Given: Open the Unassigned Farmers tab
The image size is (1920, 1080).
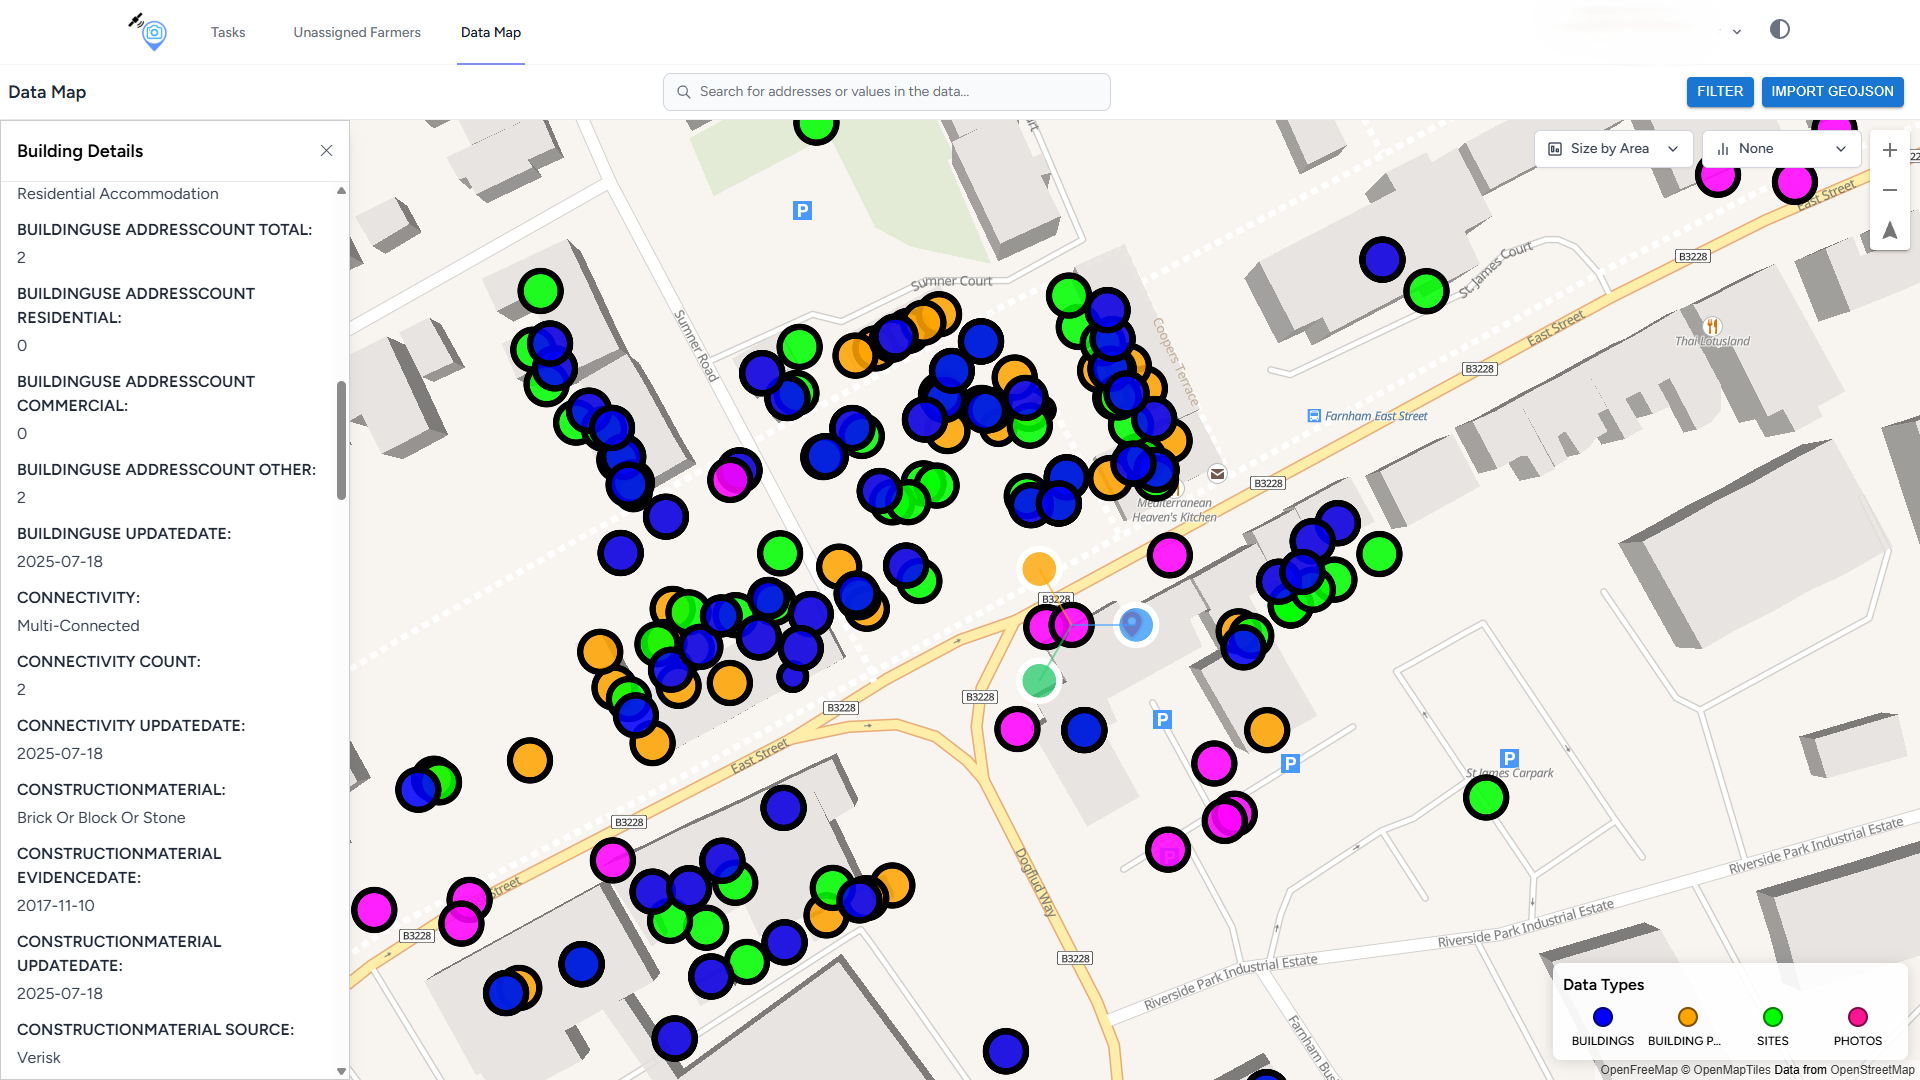Looking at the screenshot, I should coord(357,32).
